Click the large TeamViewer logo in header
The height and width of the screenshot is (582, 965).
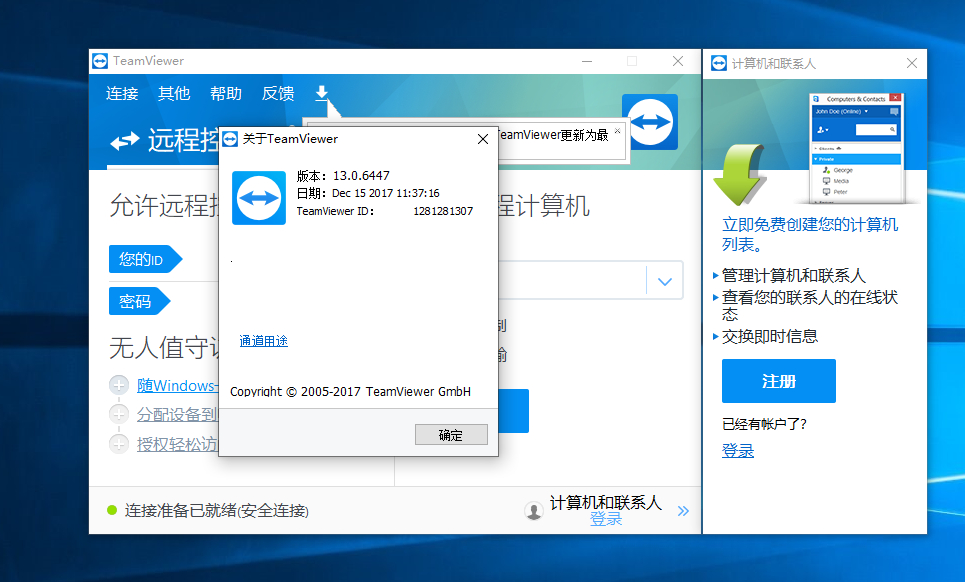(650, 122)
